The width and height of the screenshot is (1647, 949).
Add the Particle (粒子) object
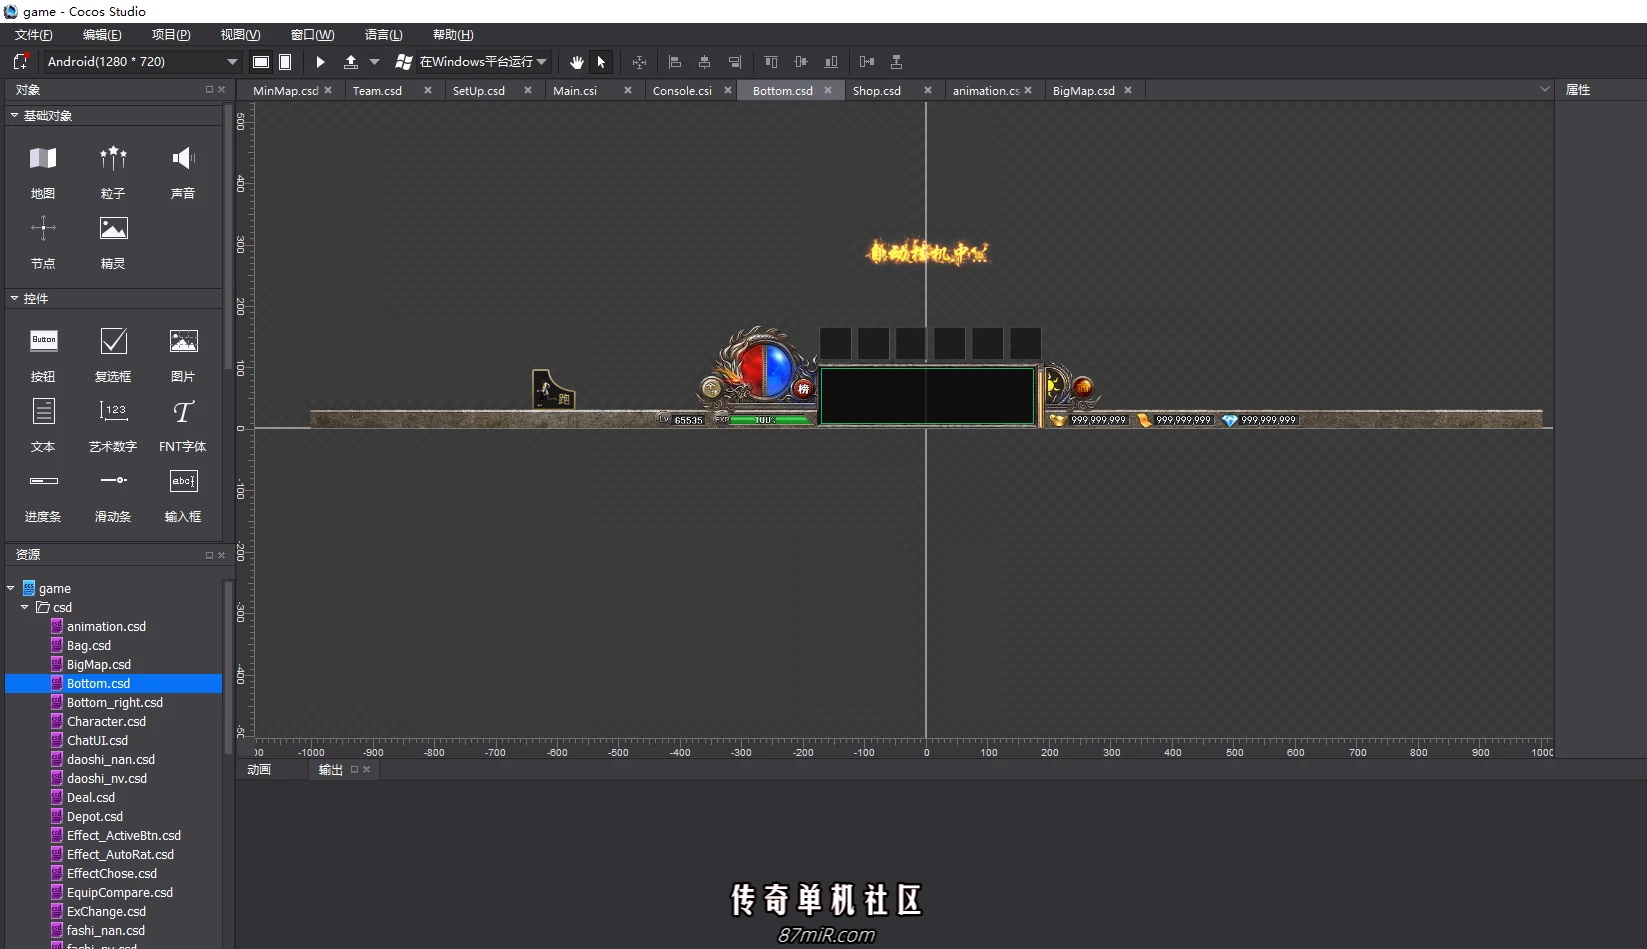coord(113,171)
